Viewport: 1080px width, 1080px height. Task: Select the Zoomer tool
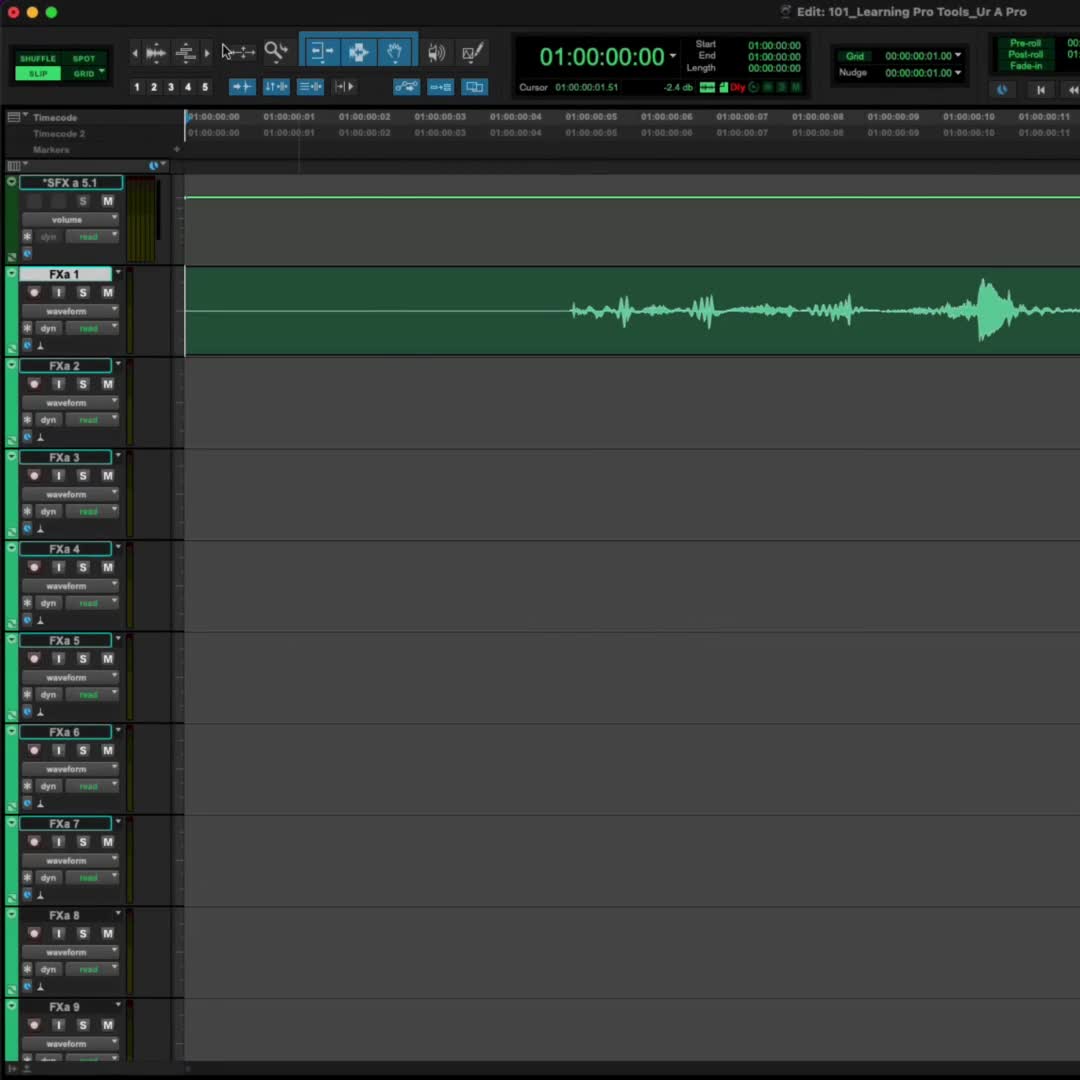pos(276,52)
